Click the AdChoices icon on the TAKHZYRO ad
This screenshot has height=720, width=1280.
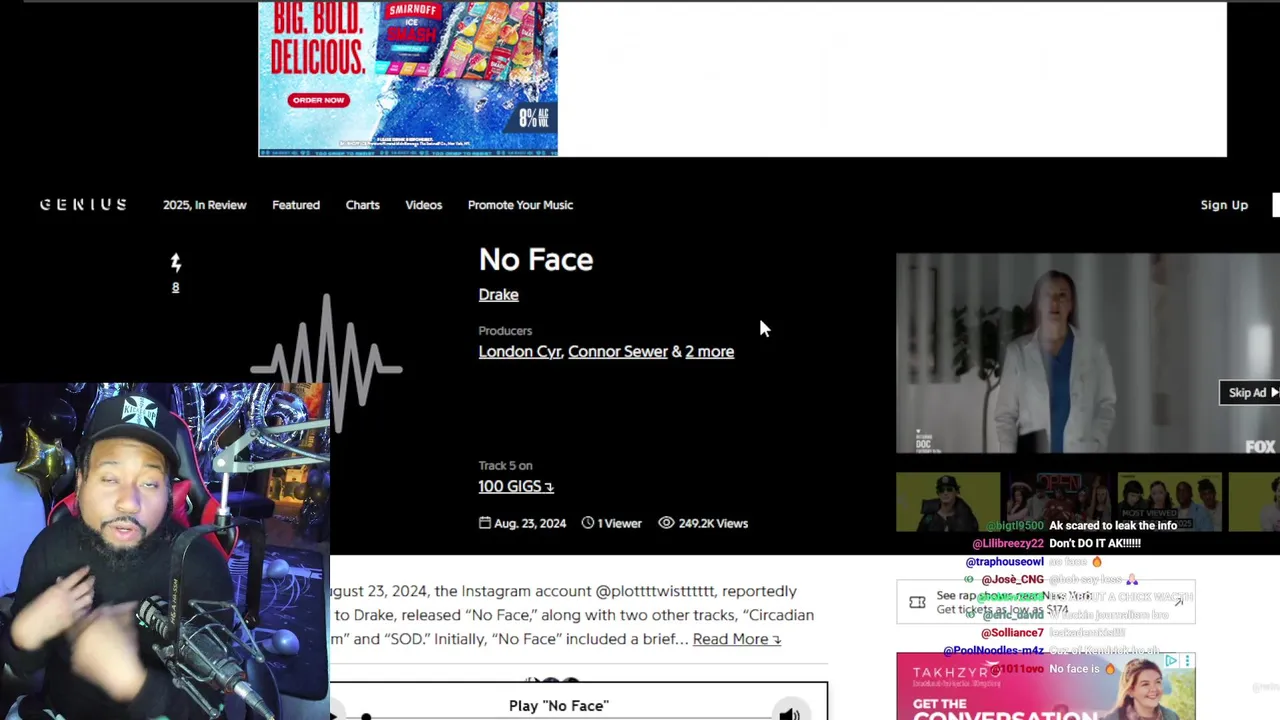point(1170,661)
